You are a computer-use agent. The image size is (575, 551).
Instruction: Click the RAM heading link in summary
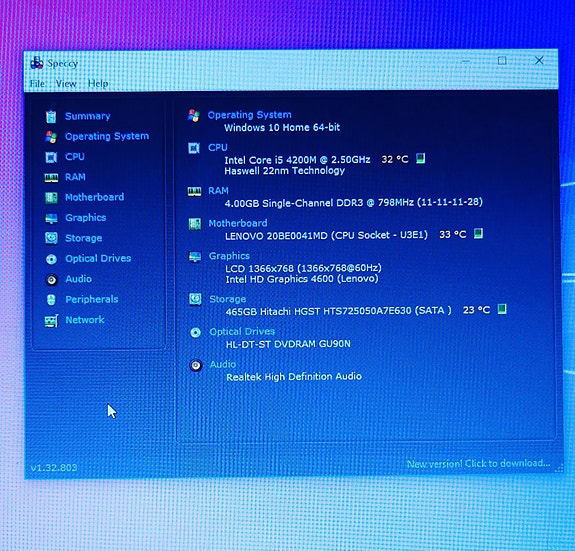218,191
